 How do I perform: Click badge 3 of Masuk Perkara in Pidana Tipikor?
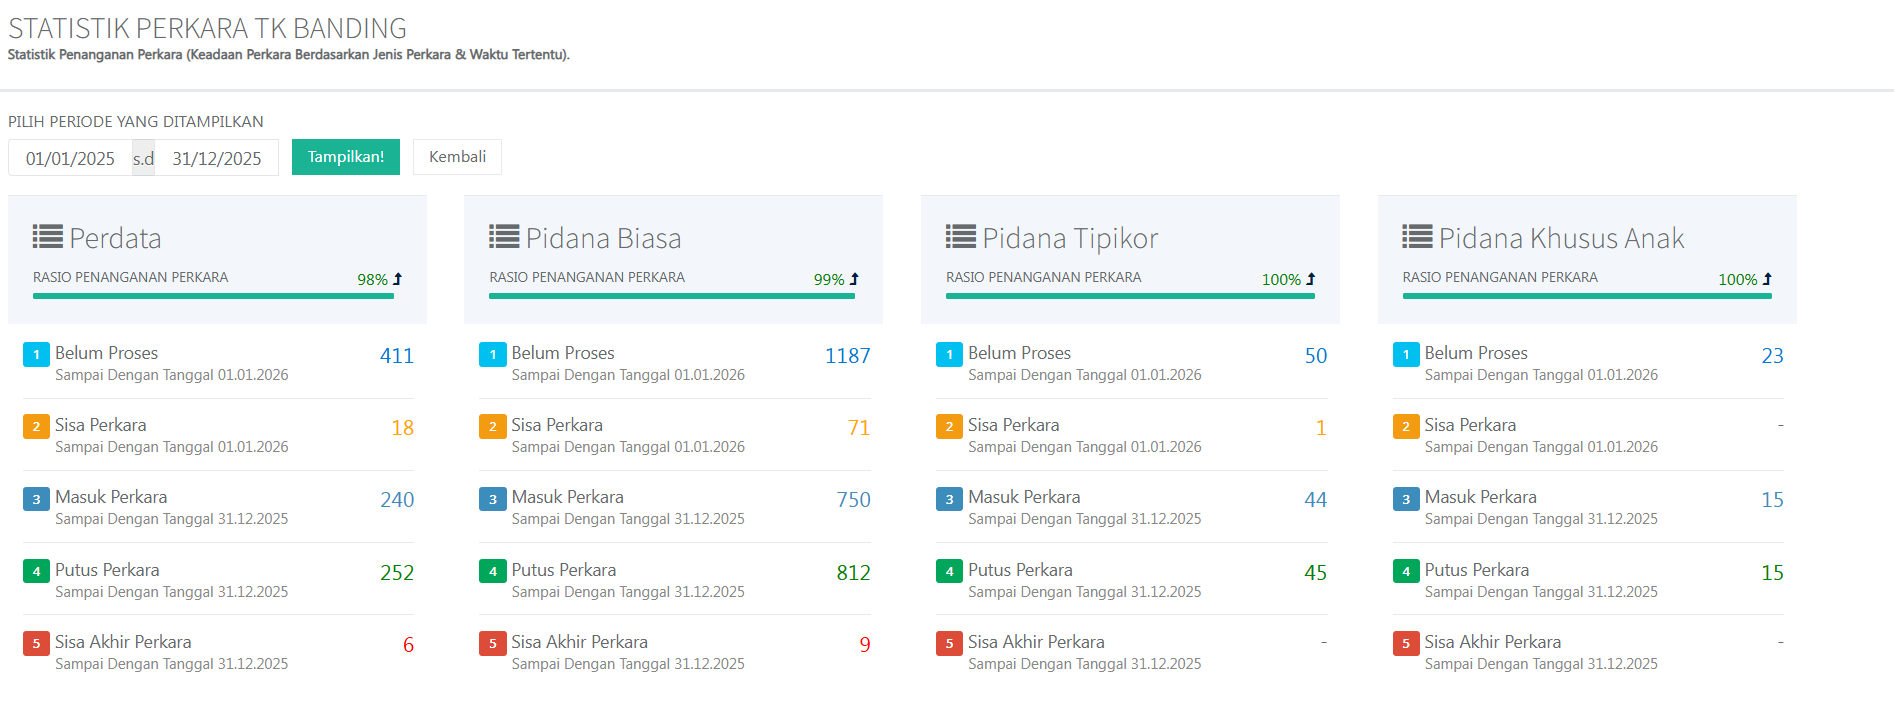(949, 499)
